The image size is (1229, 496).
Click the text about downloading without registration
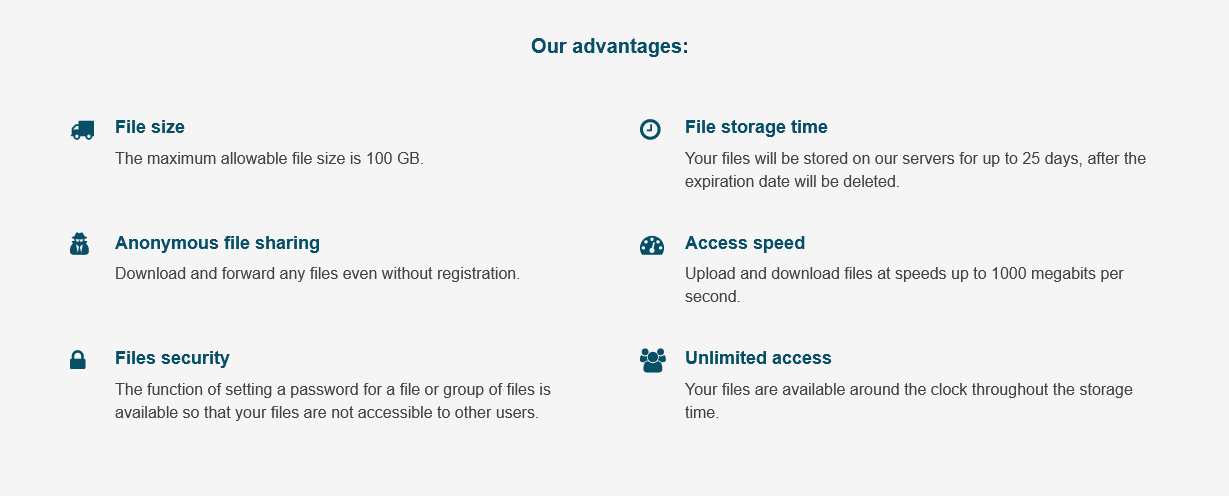coord(318,273)
